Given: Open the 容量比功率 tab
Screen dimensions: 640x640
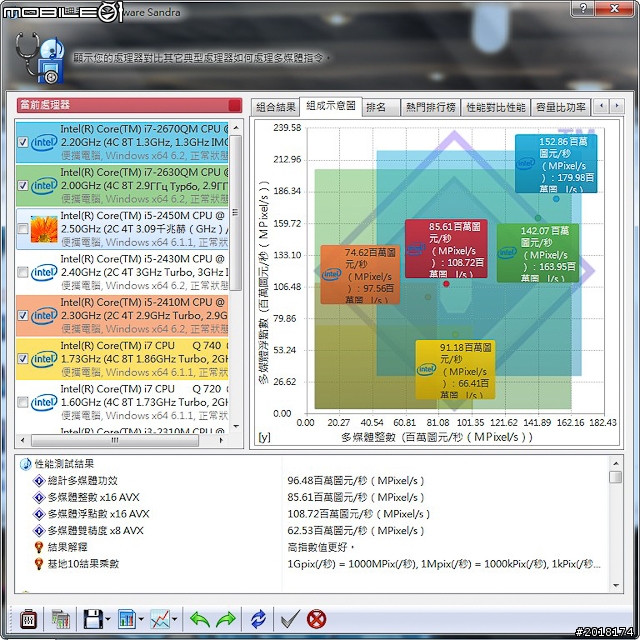Looking at the screenshot, I should 561,107.
